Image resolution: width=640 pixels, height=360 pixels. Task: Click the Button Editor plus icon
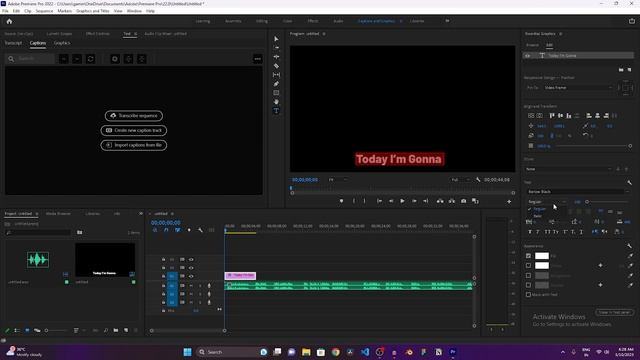point(509,201)
